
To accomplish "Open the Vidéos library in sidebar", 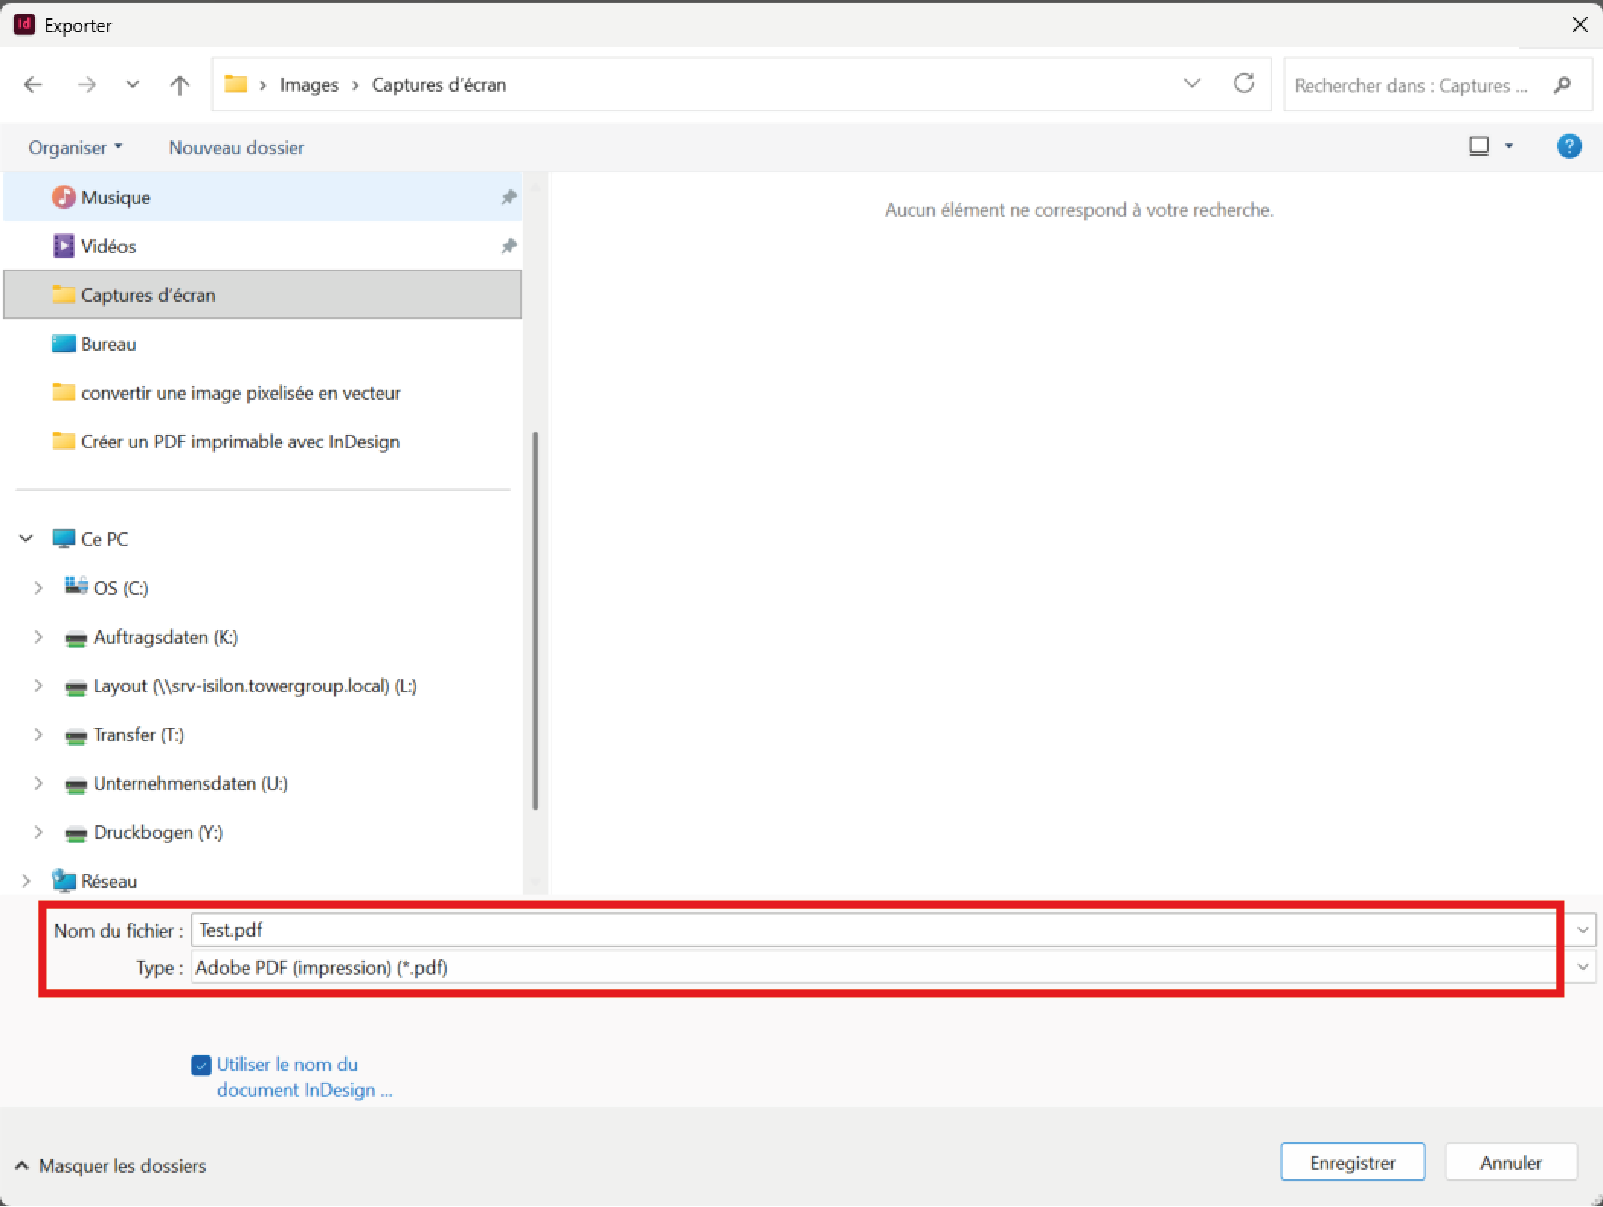I will (x=108, y=246).
